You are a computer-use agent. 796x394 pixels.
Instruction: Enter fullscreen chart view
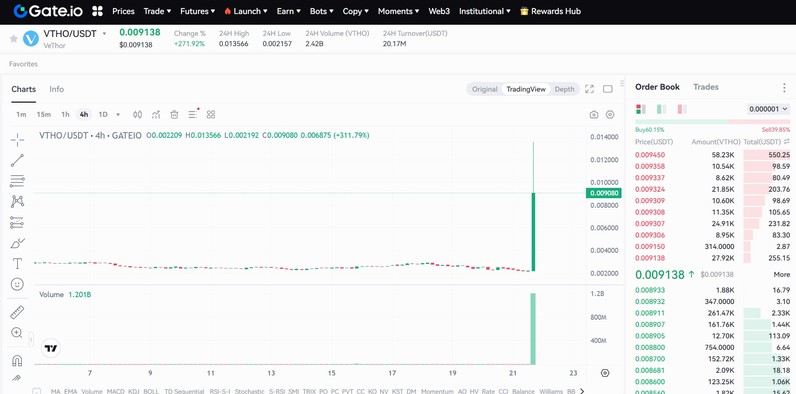pos(589,89)
